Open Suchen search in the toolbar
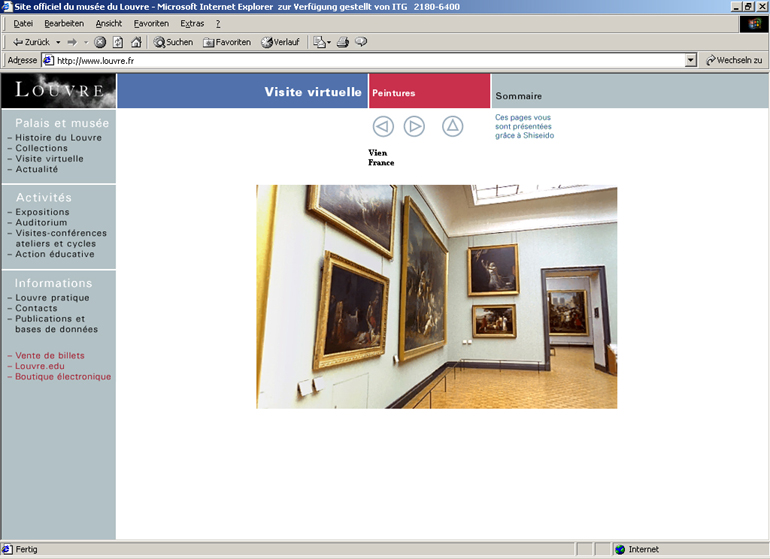Screen dimensions: 770x559 pyautogui.click(x=173, y=42)
